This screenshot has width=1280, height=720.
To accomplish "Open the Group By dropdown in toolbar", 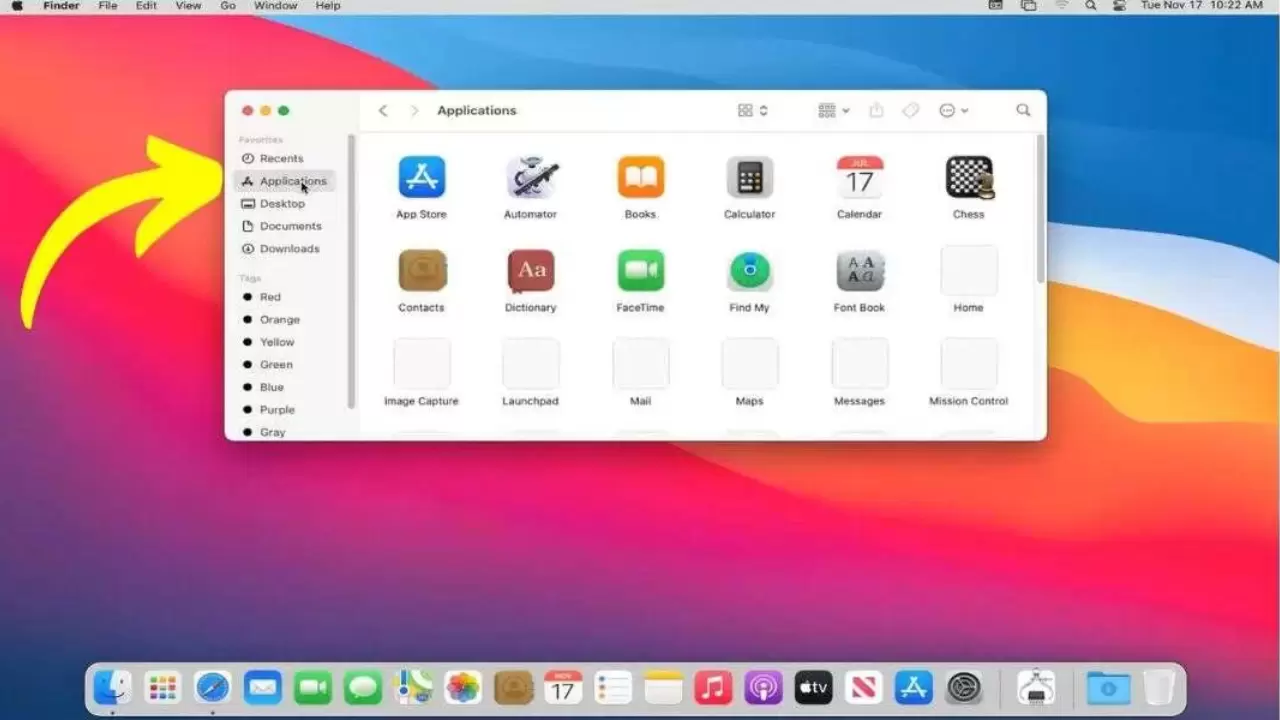I will point(834,111).
